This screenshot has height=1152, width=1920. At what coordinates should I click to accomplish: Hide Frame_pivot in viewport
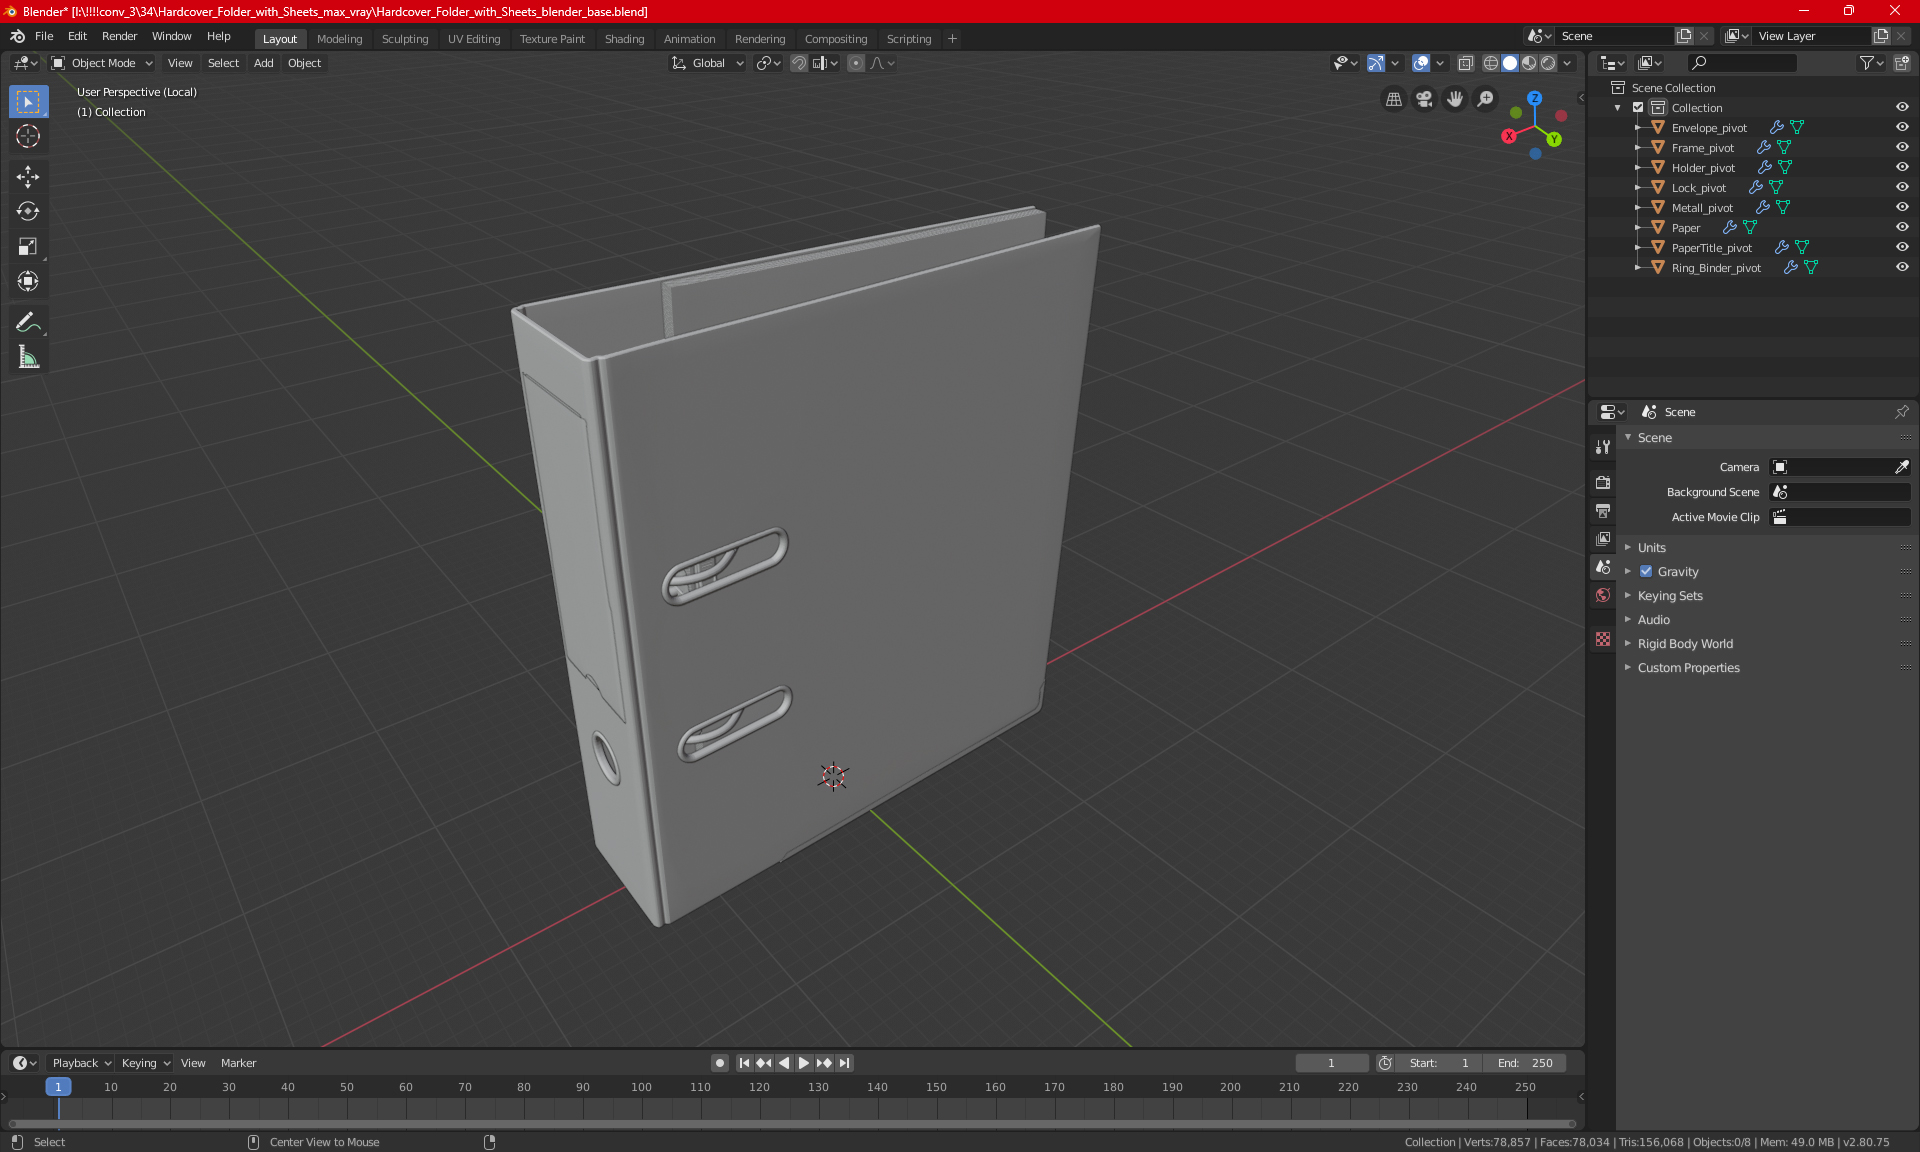pyautogui.click(x=1902, y=148)
